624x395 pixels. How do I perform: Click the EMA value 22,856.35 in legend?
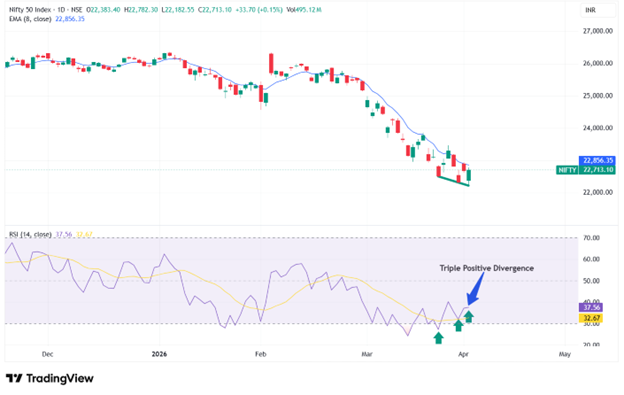coord(70,19)
